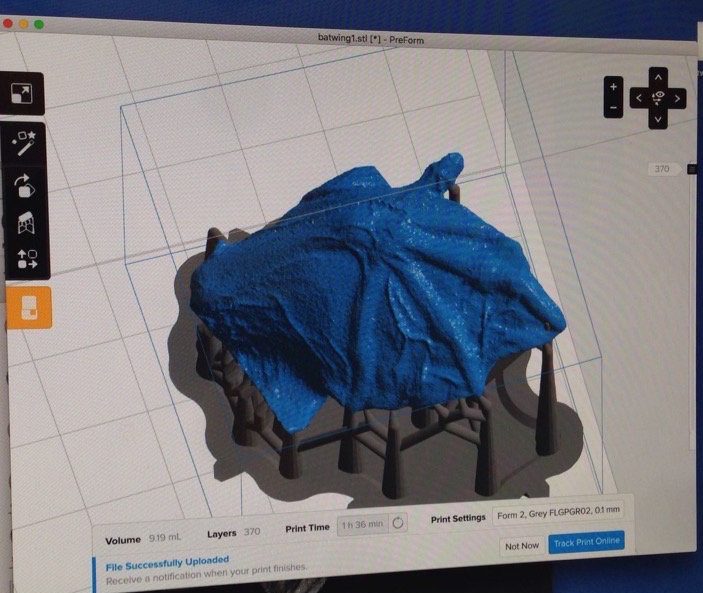Recalculate print time with refresh icon
This screenshot has height=593, width=703.
pyautogui.click(x=397, y=523)
